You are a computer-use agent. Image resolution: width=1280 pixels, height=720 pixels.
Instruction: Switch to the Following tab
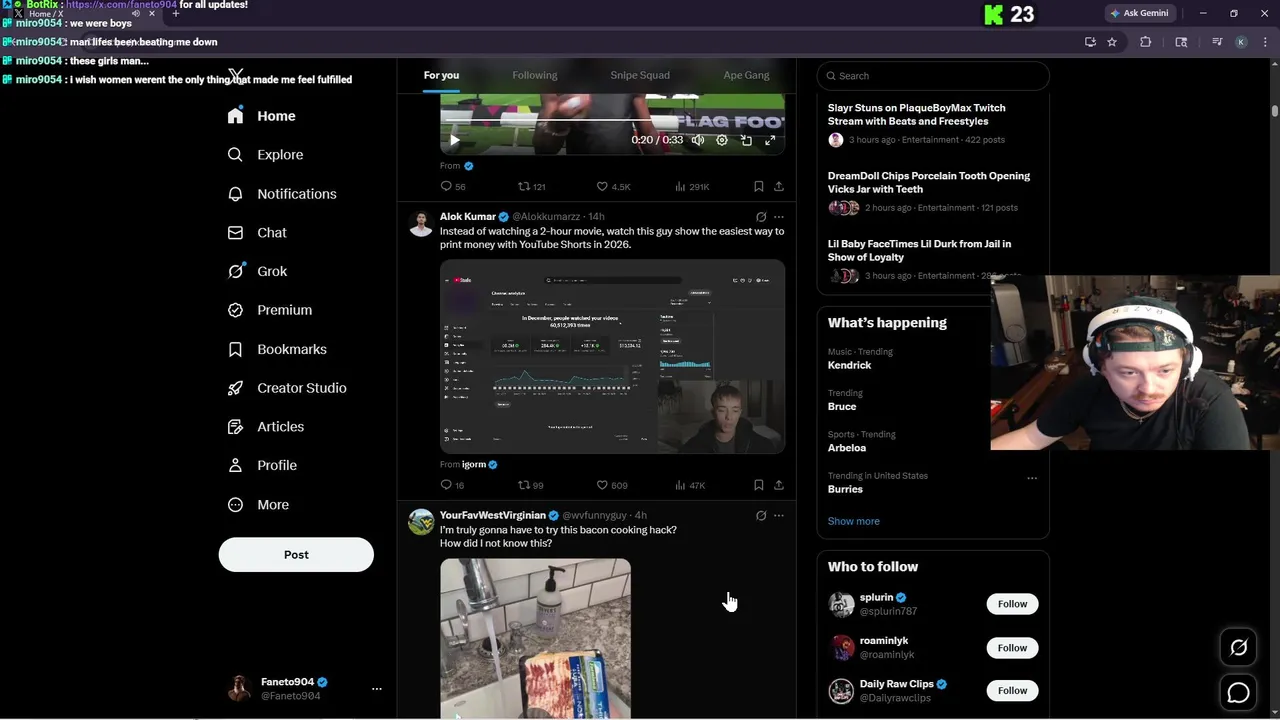pyautogui.click(x=535, y=75)
